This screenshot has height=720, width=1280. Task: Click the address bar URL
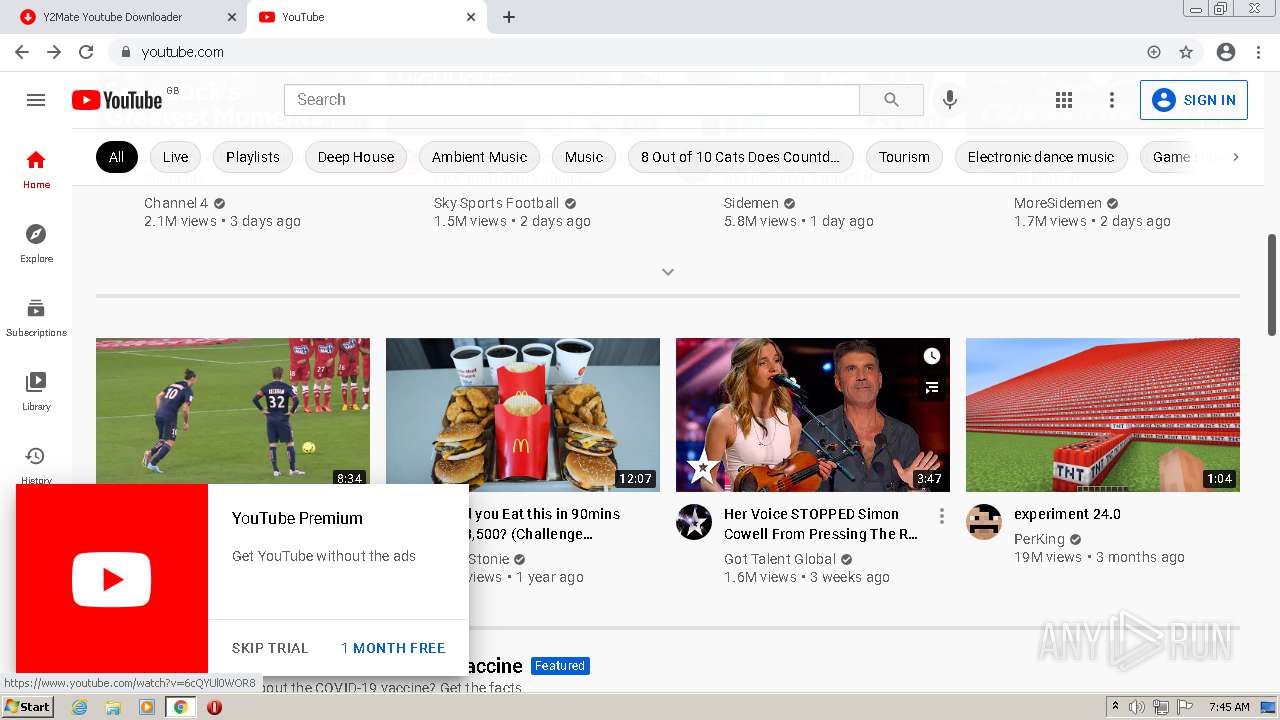[x=183, y=52]
